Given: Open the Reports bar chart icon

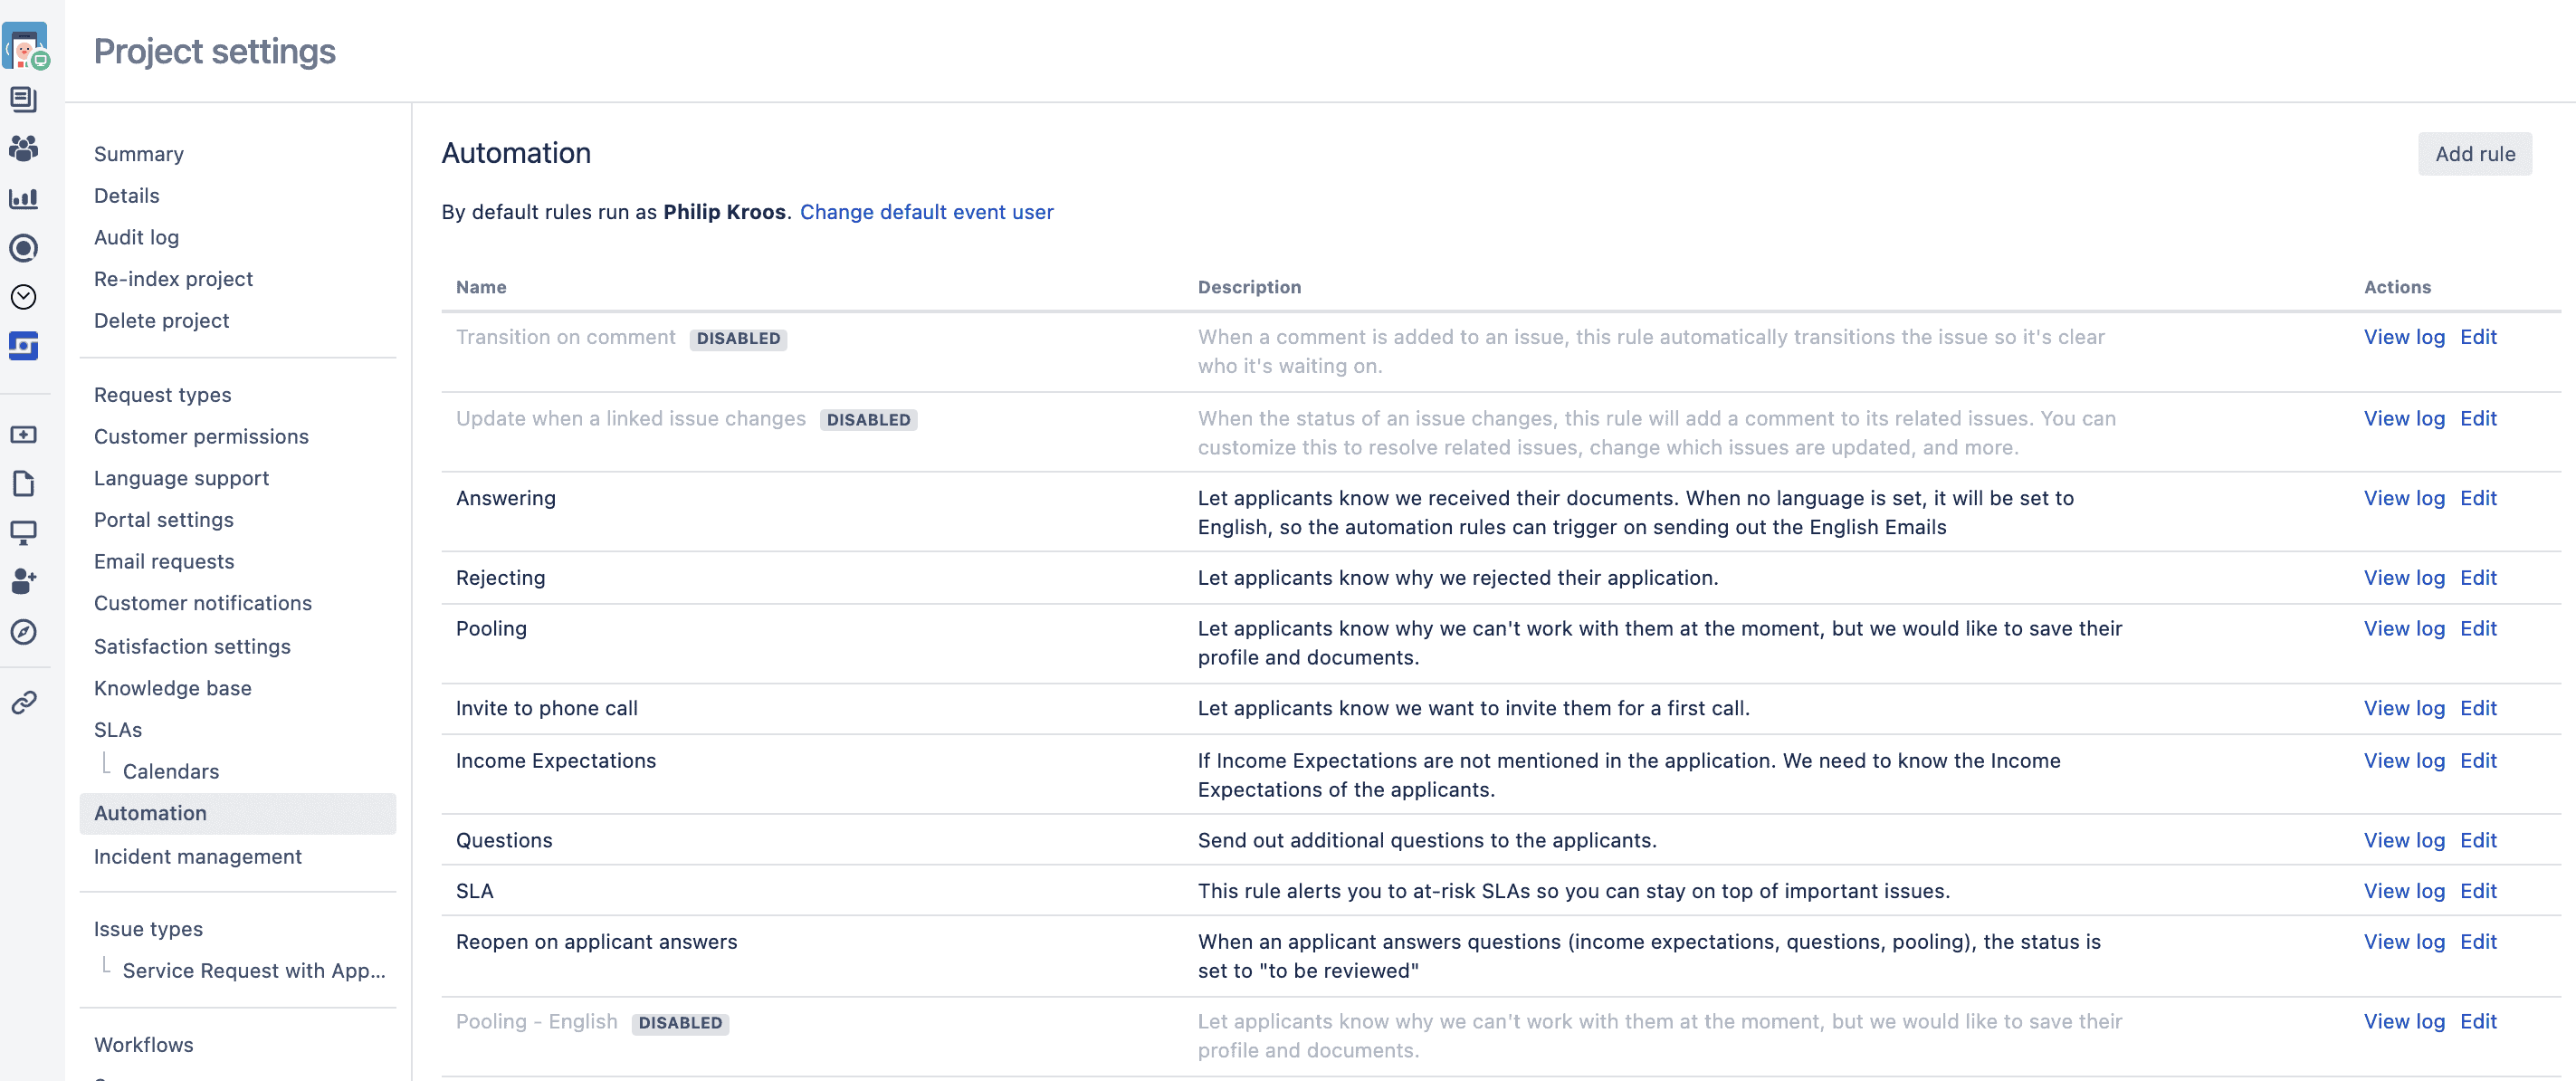Looking at the screenshot, I should (x=23, y=198).
